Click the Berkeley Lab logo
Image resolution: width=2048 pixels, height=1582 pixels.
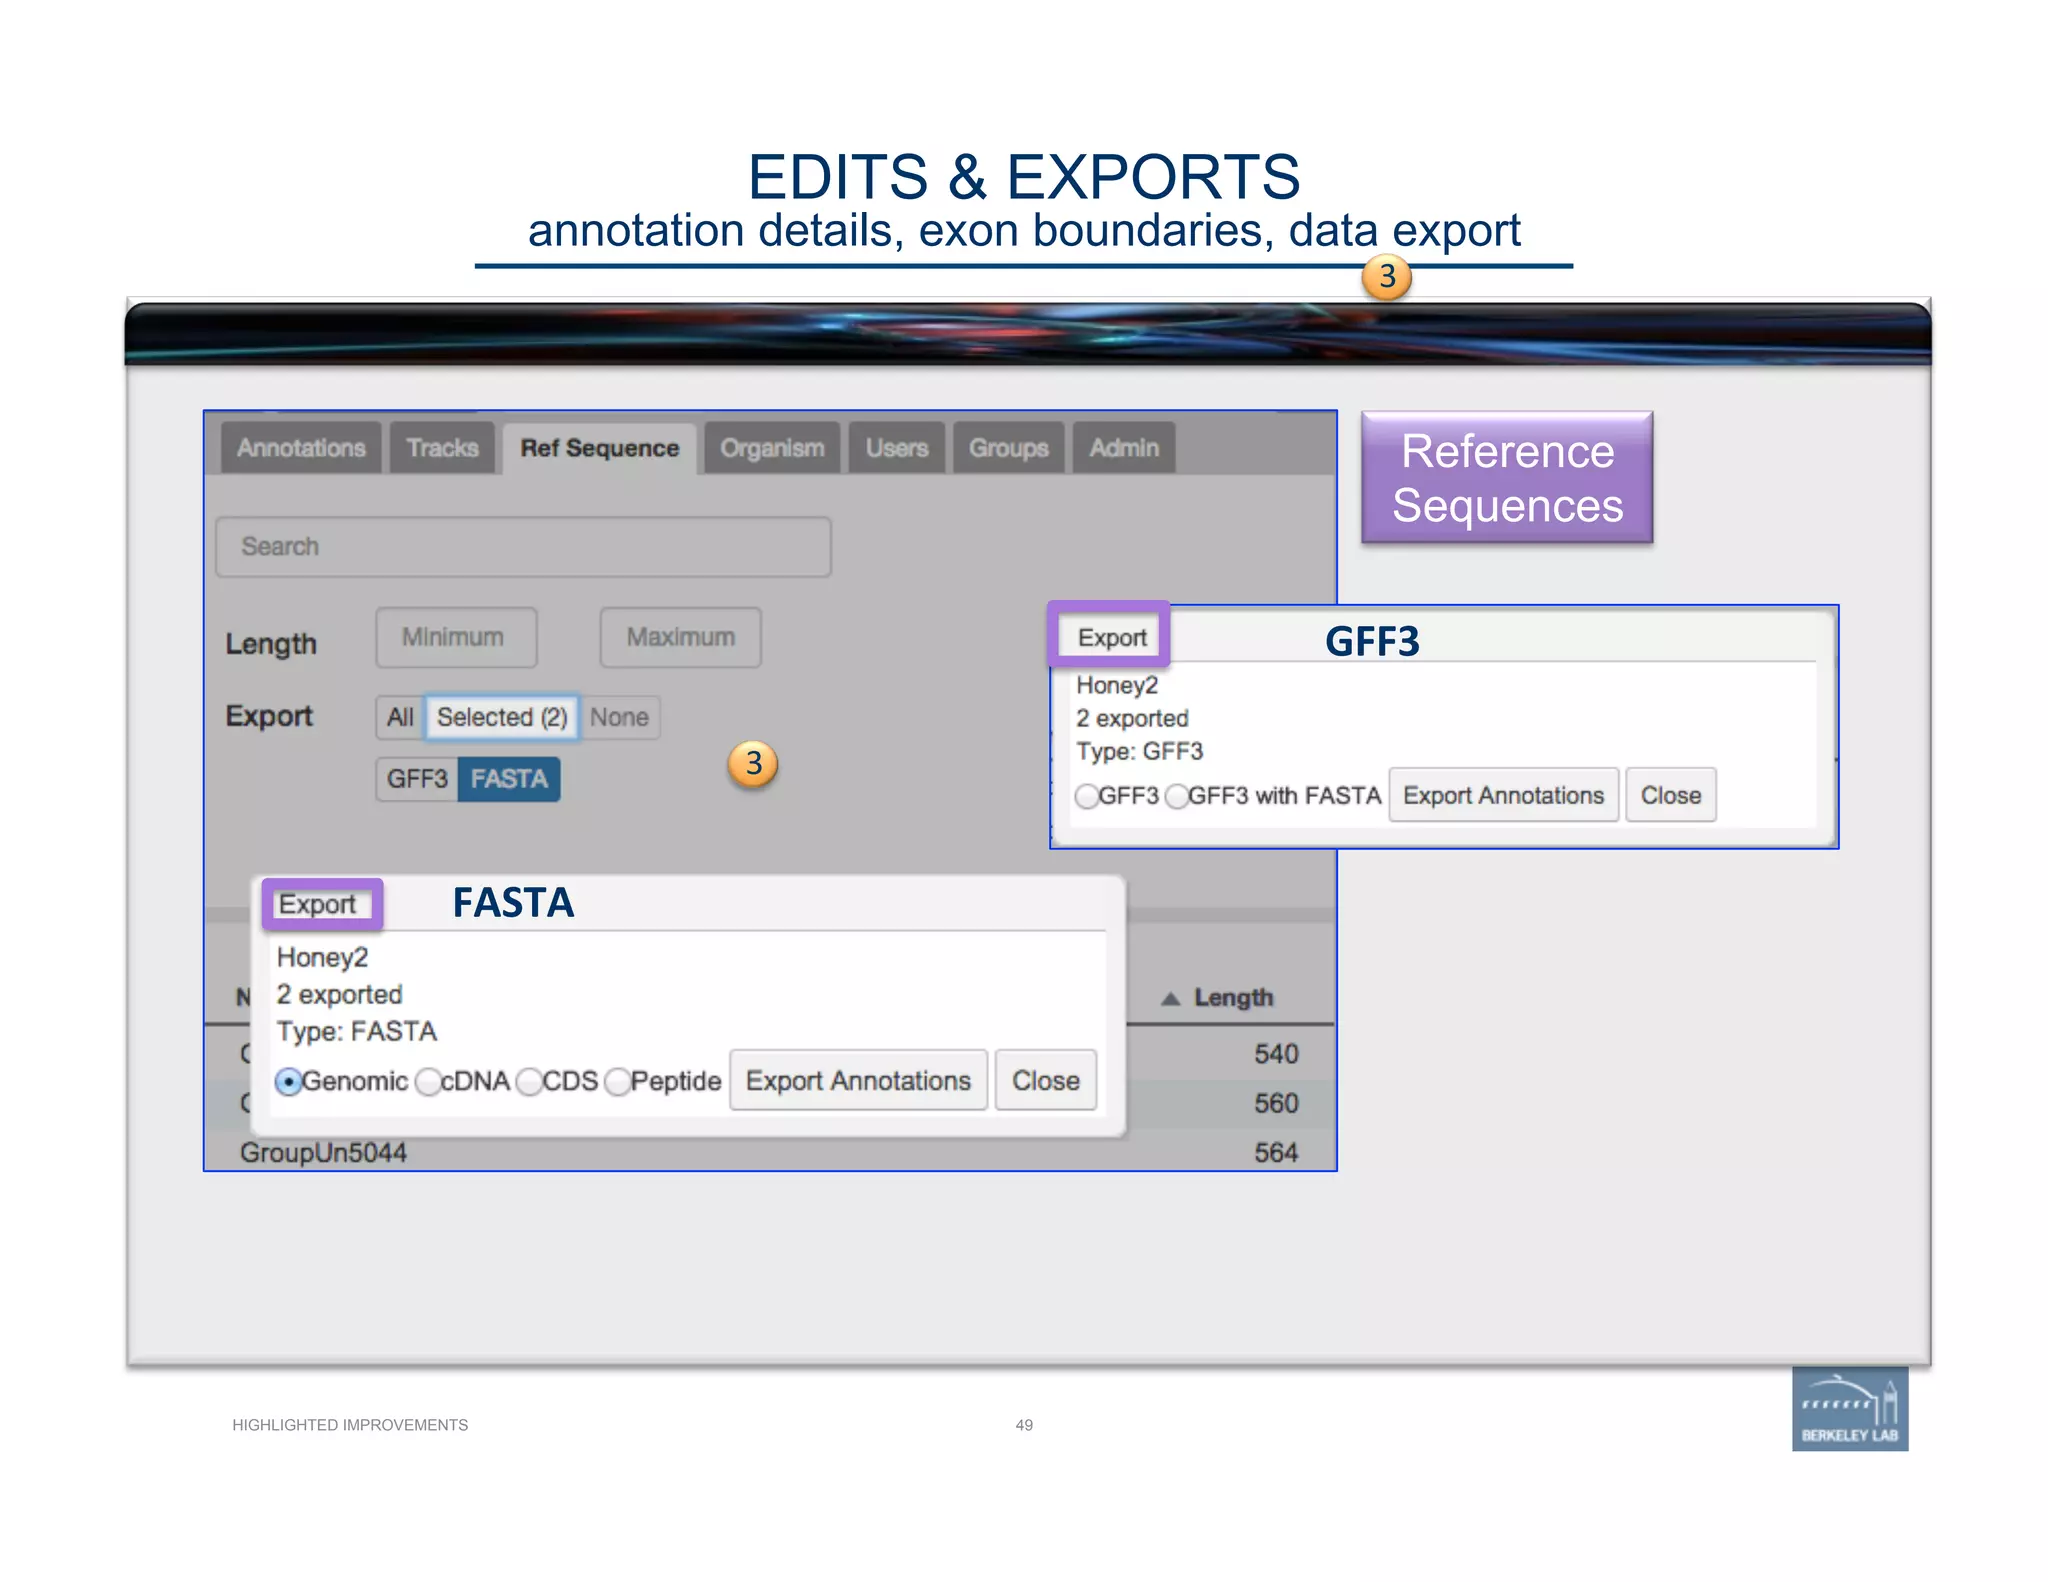[x=1850, y=1409]
